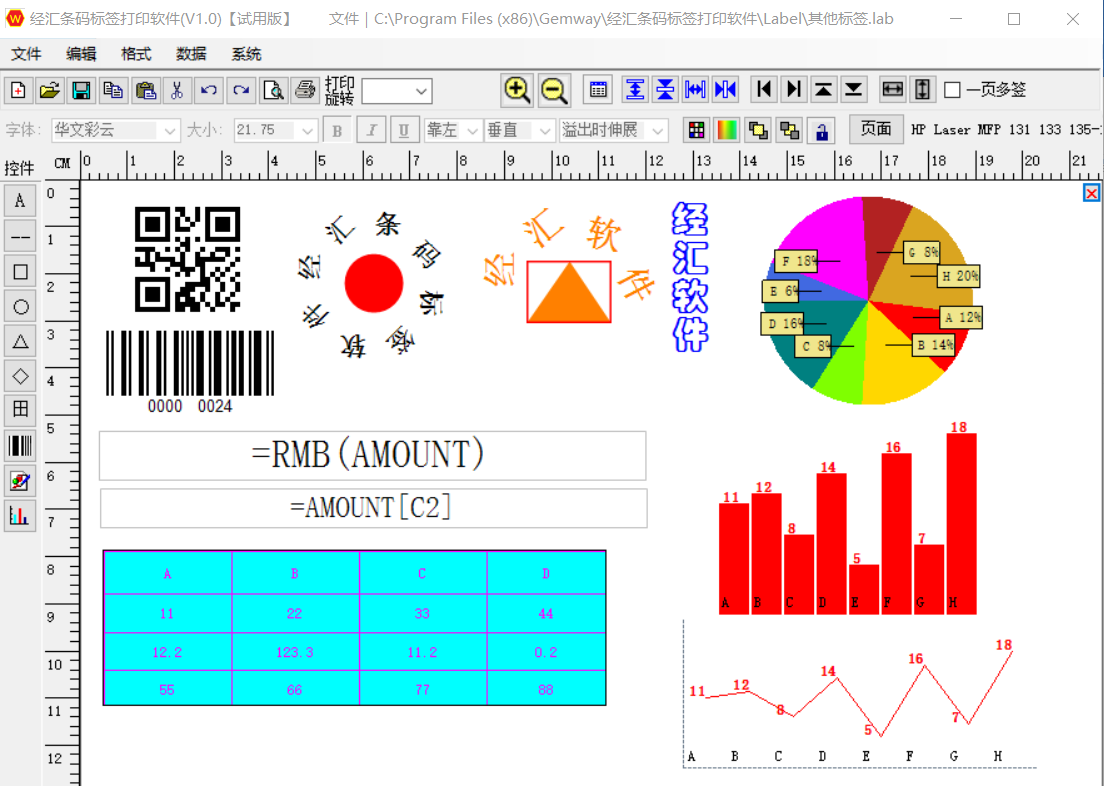Open an existing label file
This screenshot has width=1104, height=786.
(49, 90)
